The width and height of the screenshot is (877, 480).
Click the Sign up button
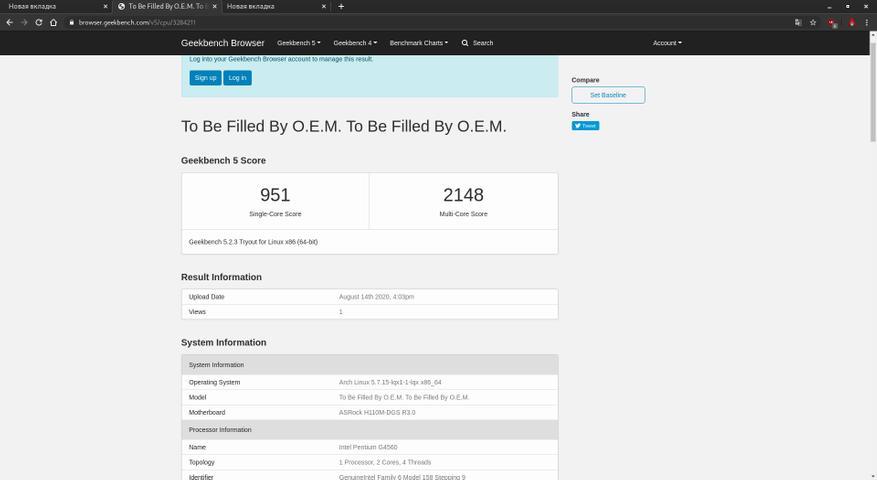205,78
